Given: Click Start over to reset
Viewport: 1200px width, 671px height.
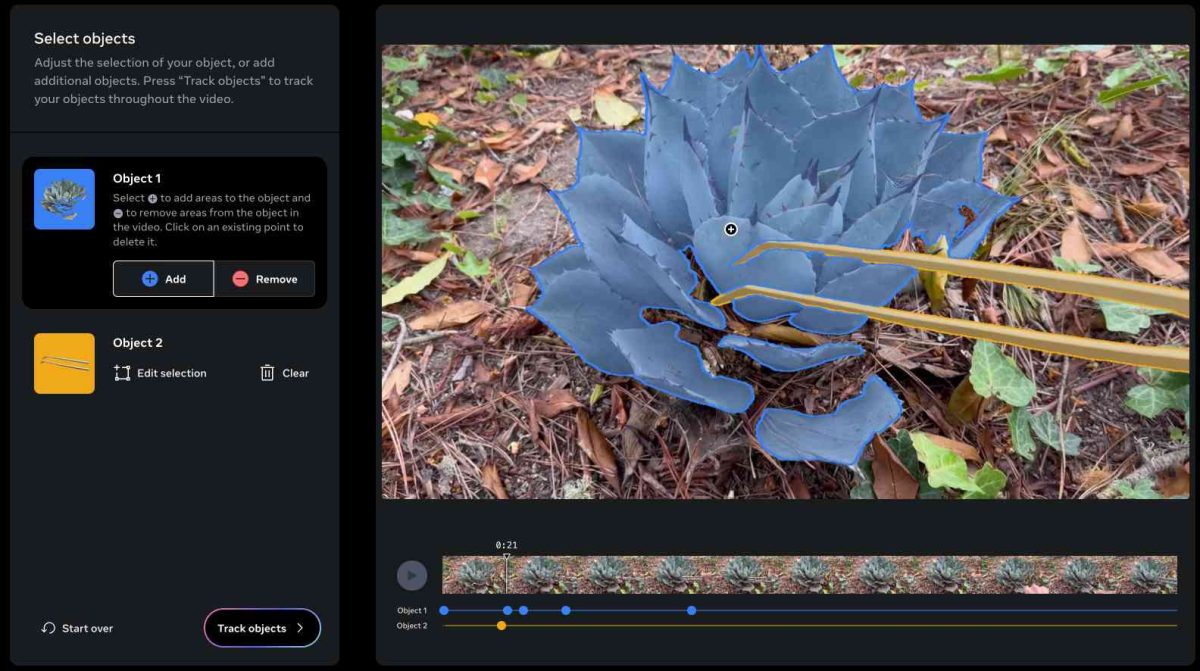Looking at the screenshot, I should click(77, 628).
